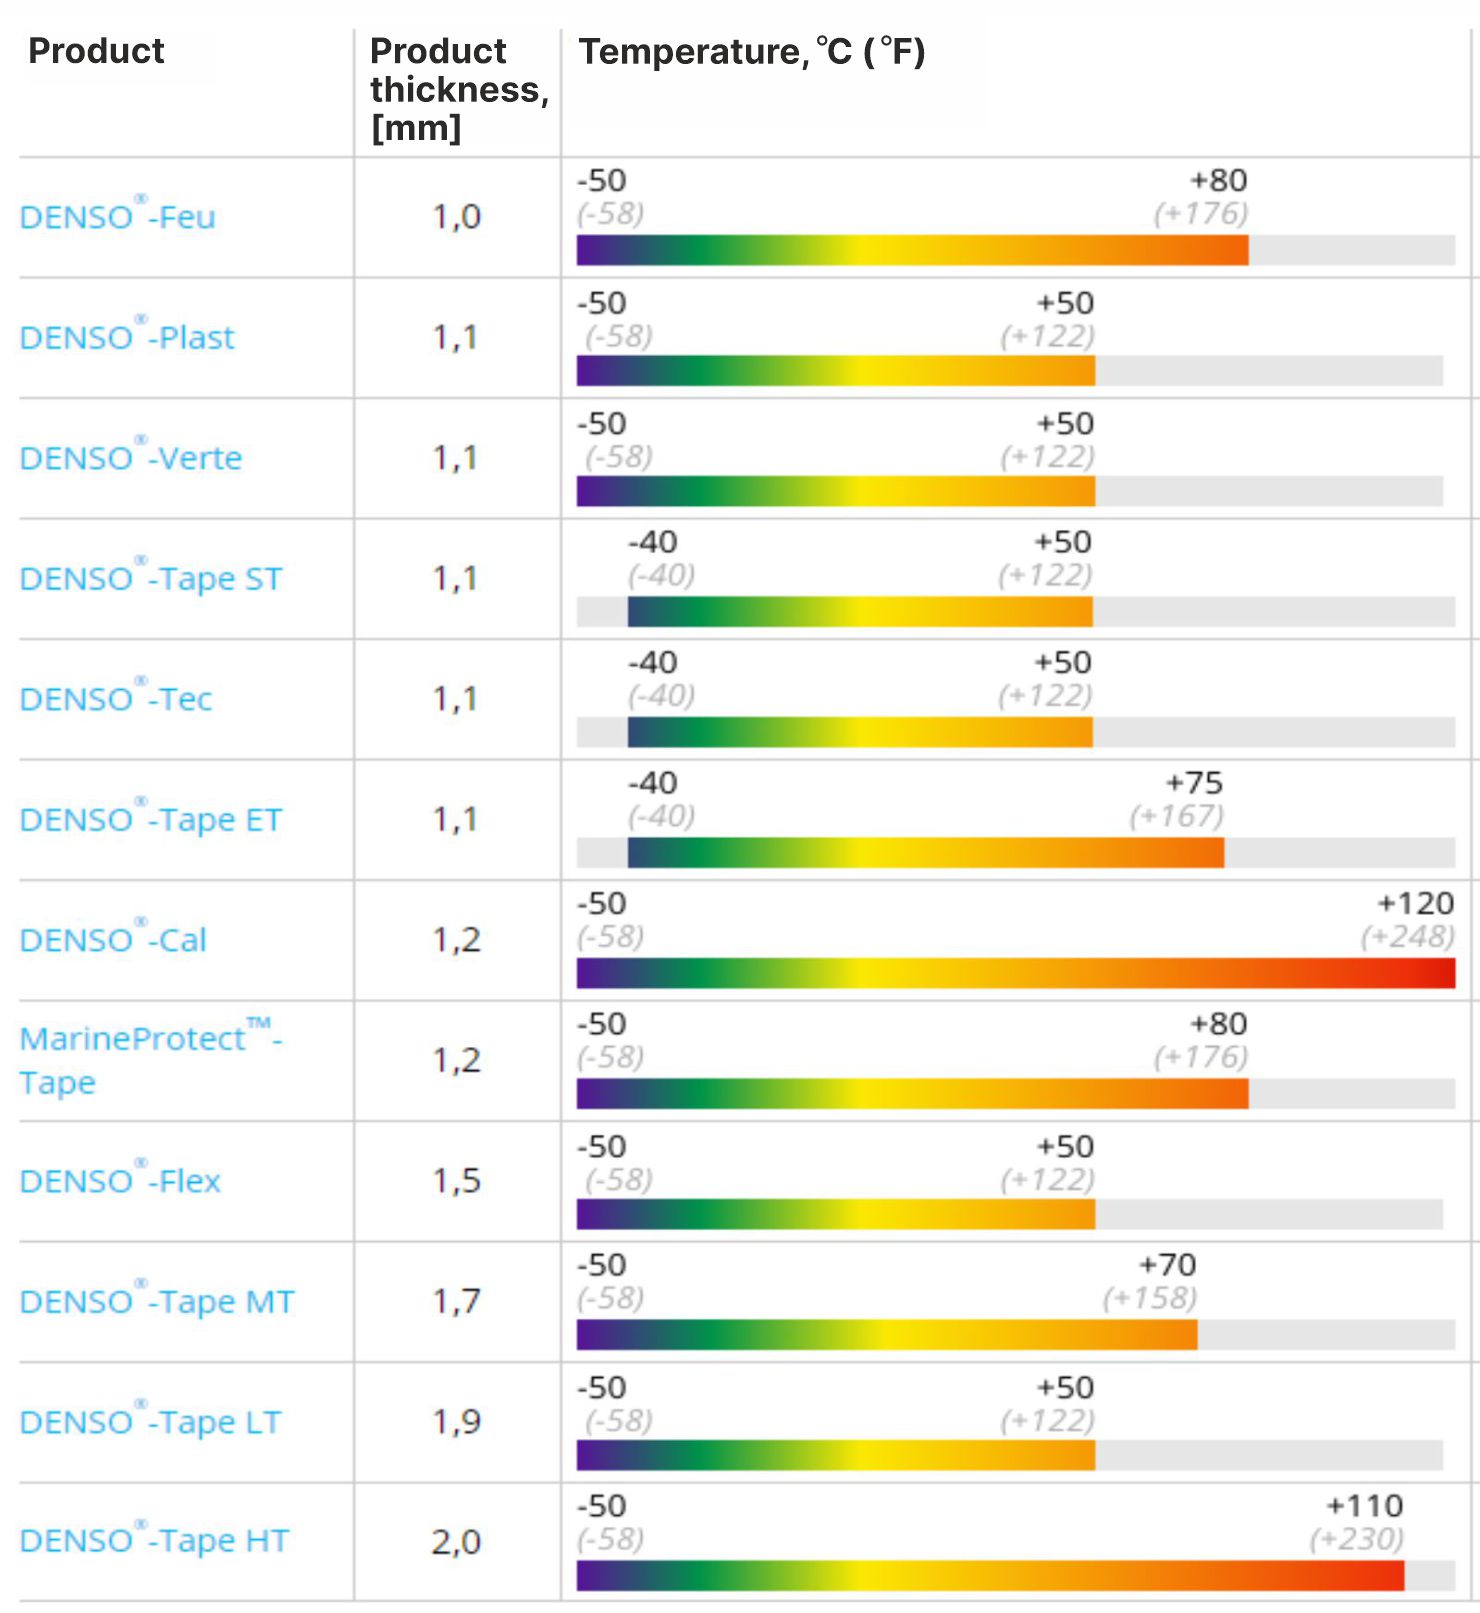Click the Product thickness column header
The width and height of the screenshot is (1480, 1613).
[x=458, y=89]
